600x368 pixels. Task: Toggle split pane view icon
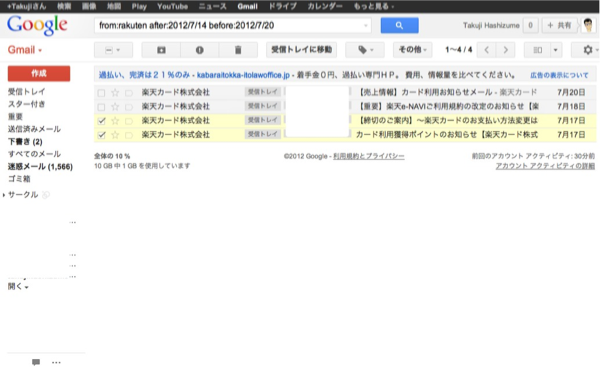point(537,50)
